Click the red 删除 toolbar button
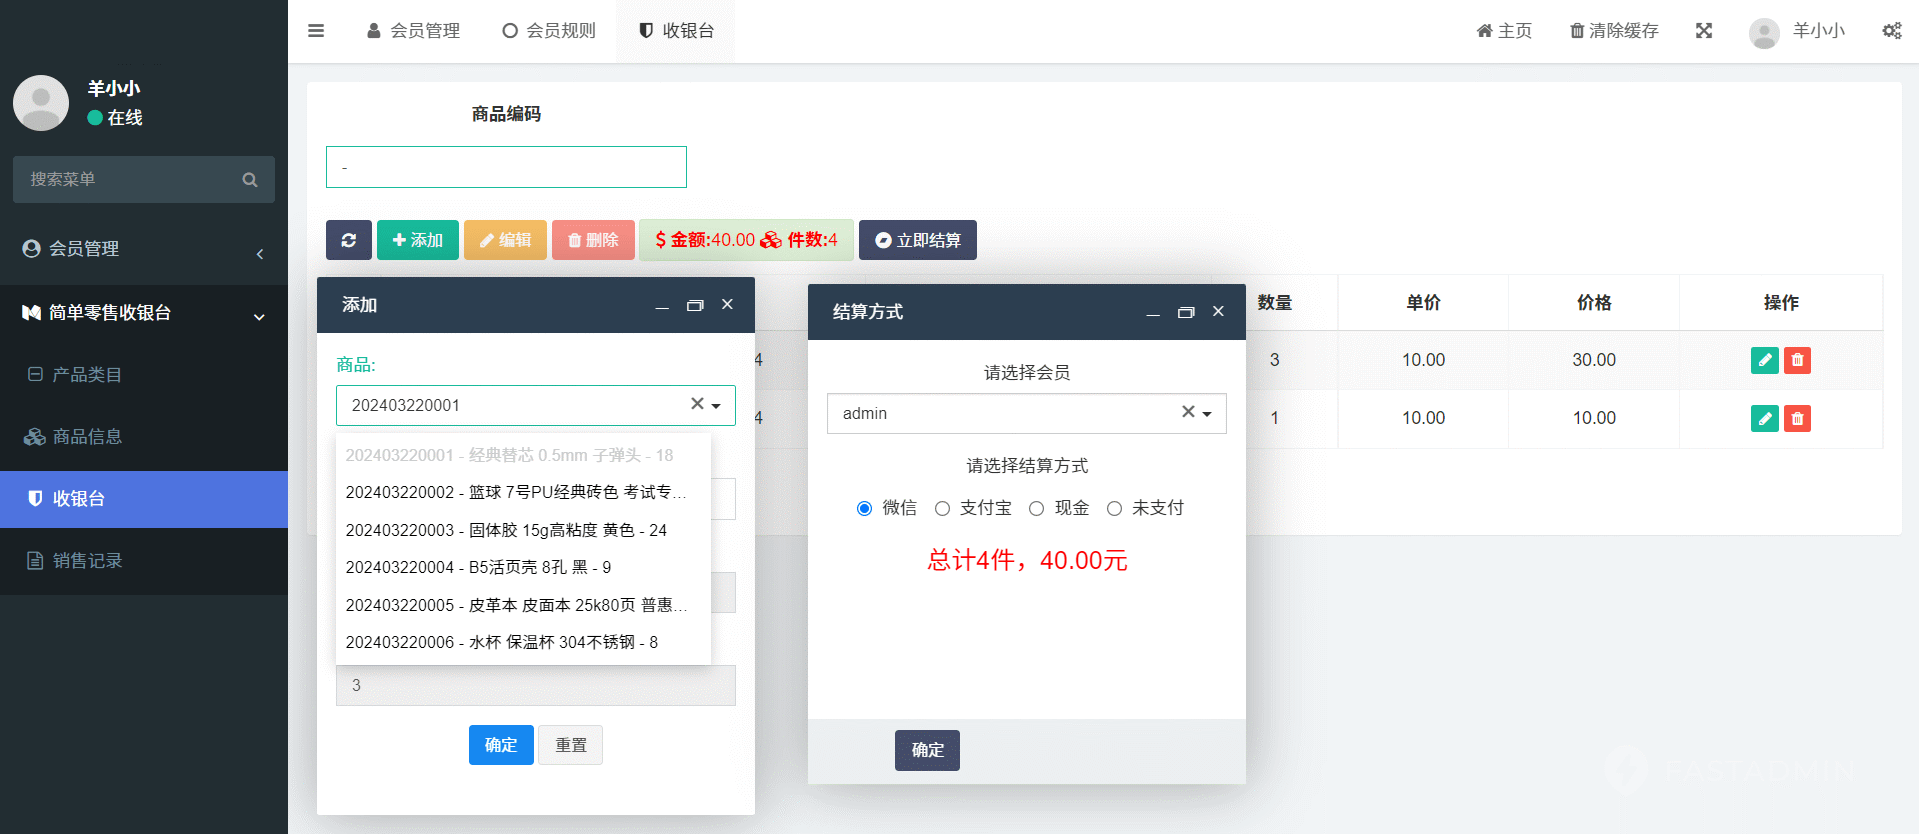This screenshot has height=834, width=1919. [593, 240]
